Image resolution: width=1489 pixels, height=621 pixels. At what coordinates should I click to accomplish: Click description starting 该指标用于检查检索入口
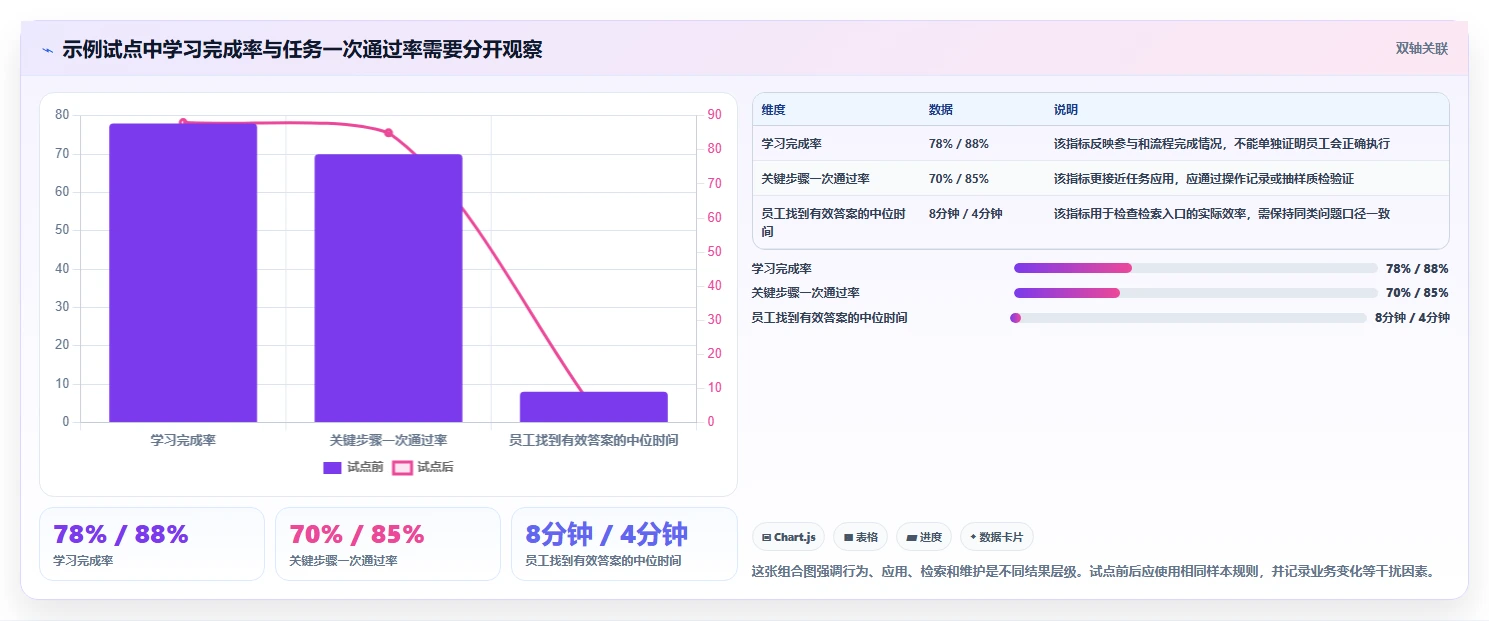(x=1221, y=214)
